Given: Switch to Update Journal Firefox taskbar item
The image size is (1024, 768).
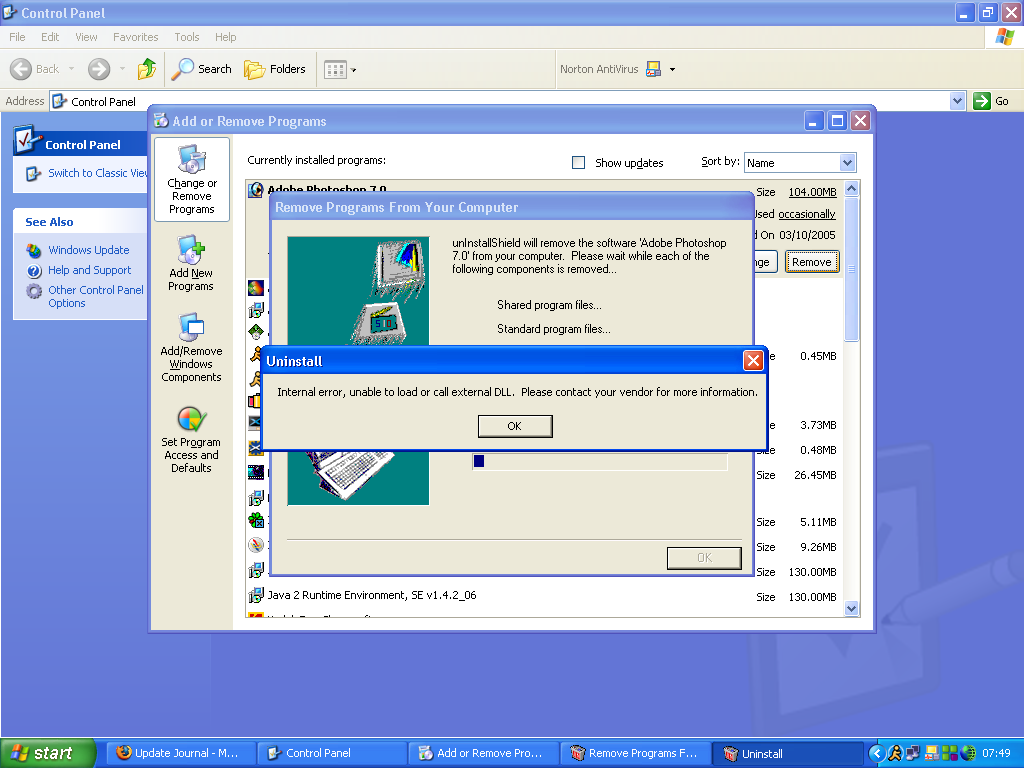Looking at the screenshot, I should pyautogui.click(x=180, y=753).
